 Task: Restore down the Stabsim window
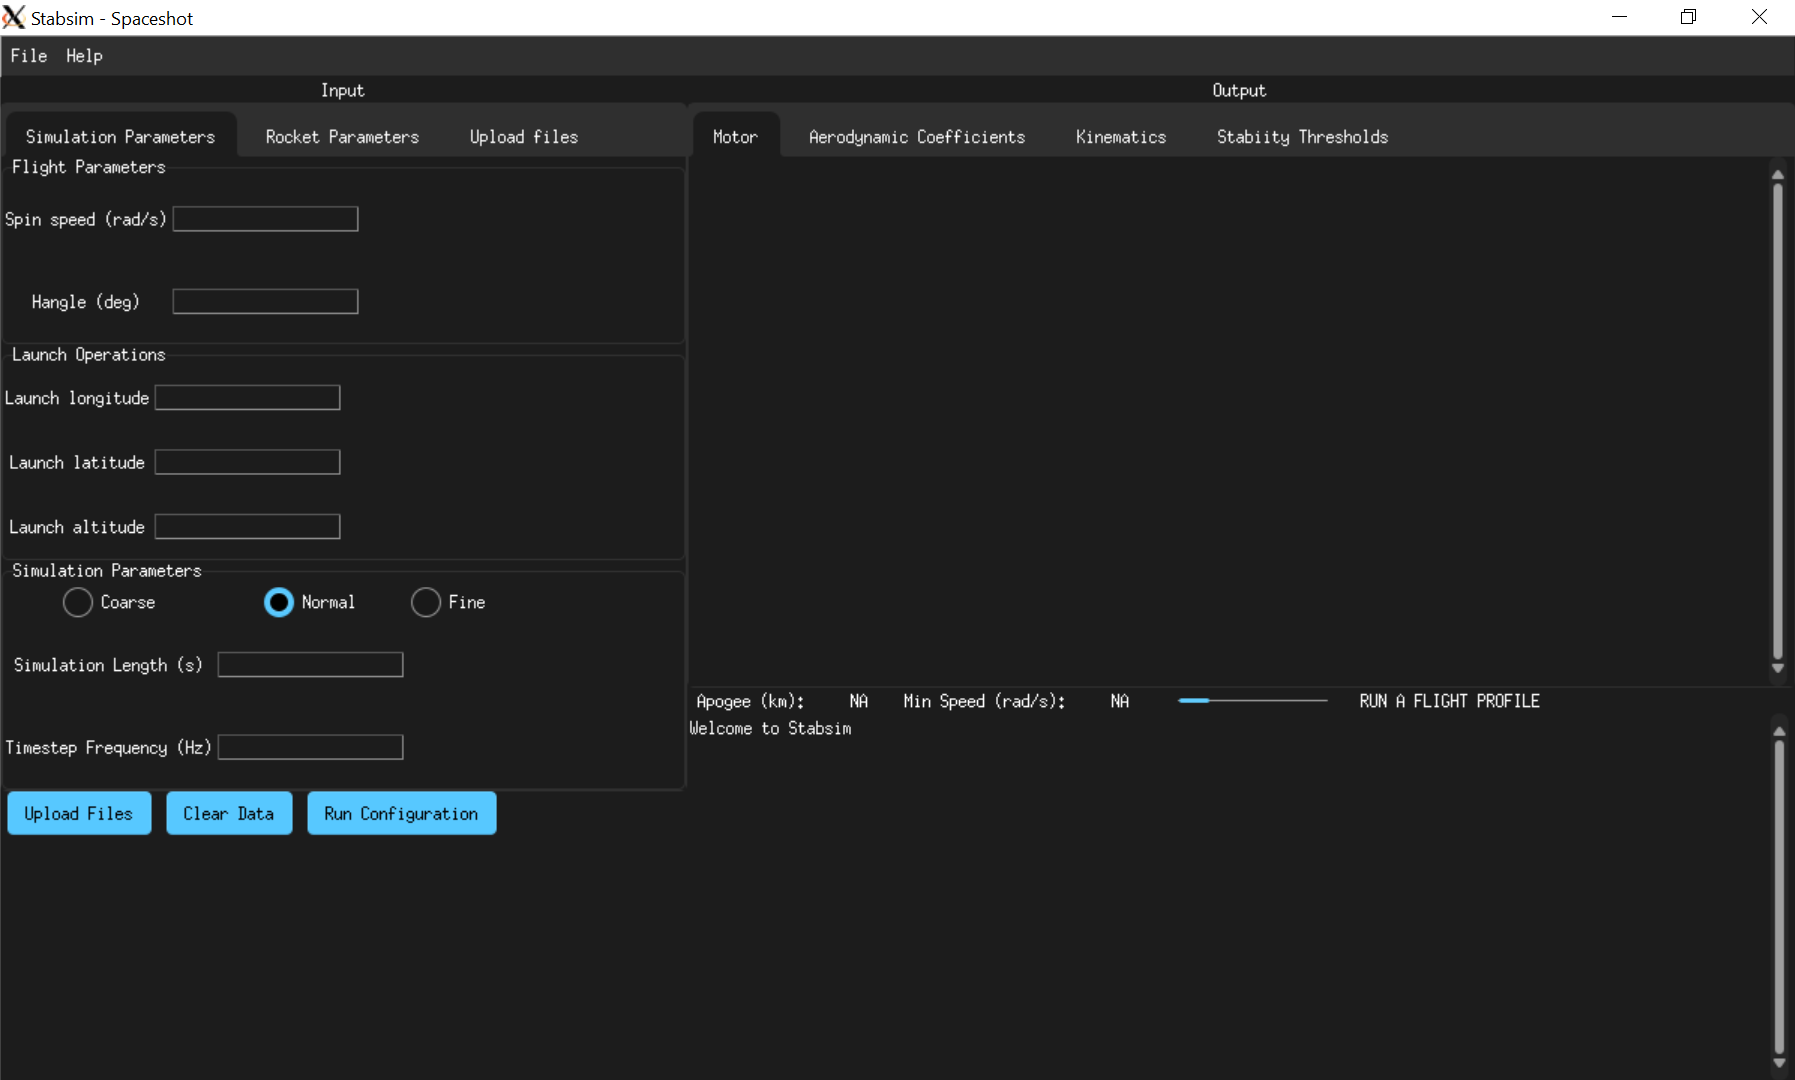tap(1689, 17)
